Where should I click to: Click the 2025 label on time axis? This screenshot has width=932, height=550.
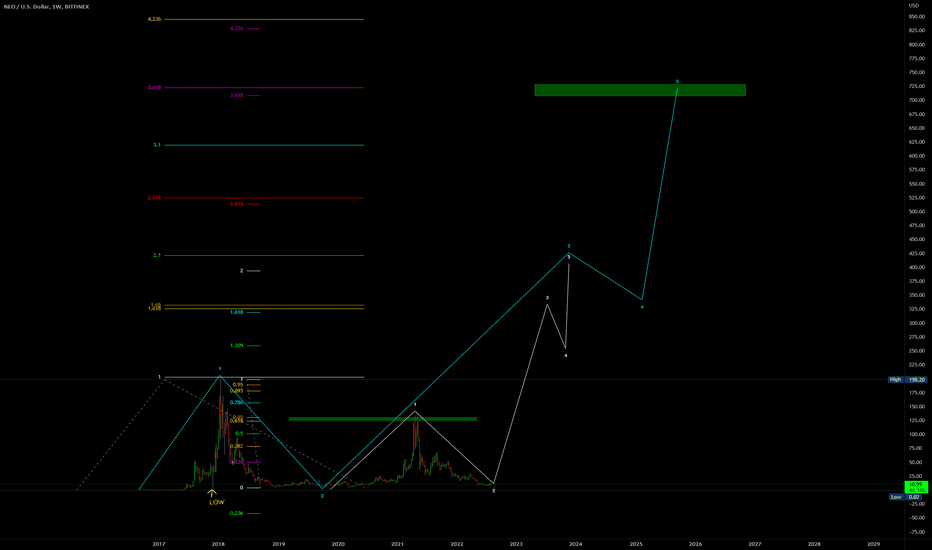pyautogui.click(x=636, y=544)
